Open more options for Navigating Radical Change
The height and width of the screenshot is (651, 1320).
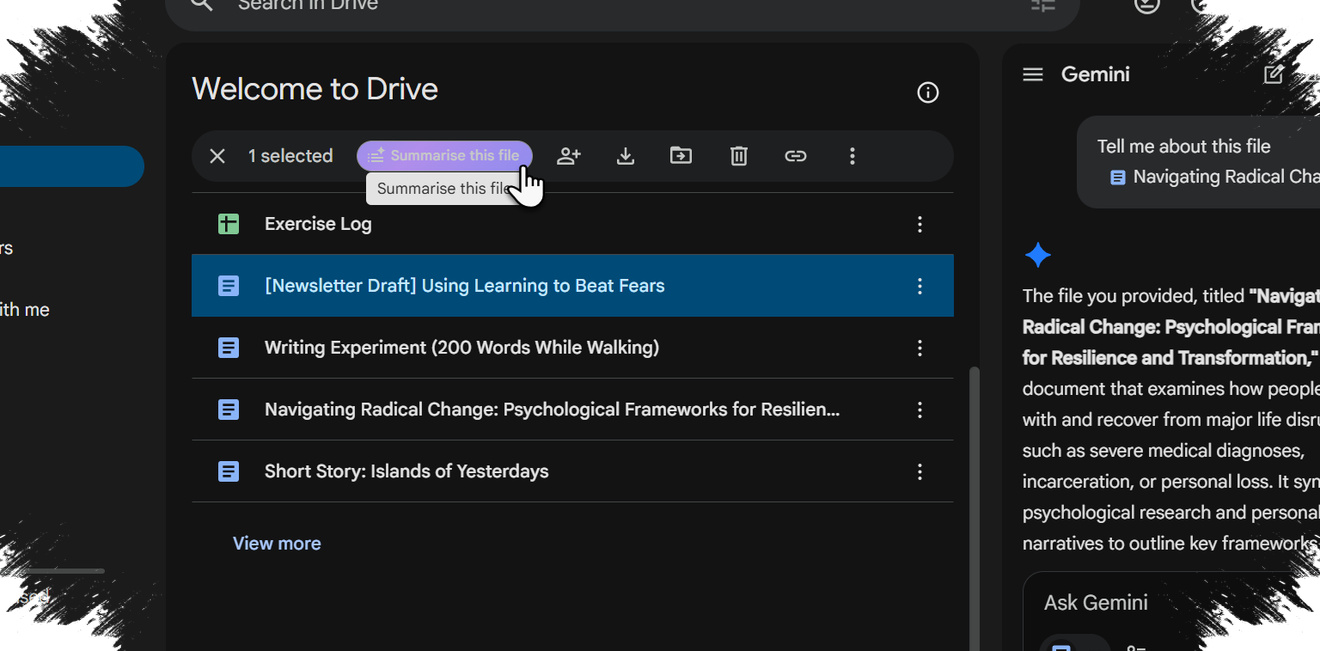920,411
